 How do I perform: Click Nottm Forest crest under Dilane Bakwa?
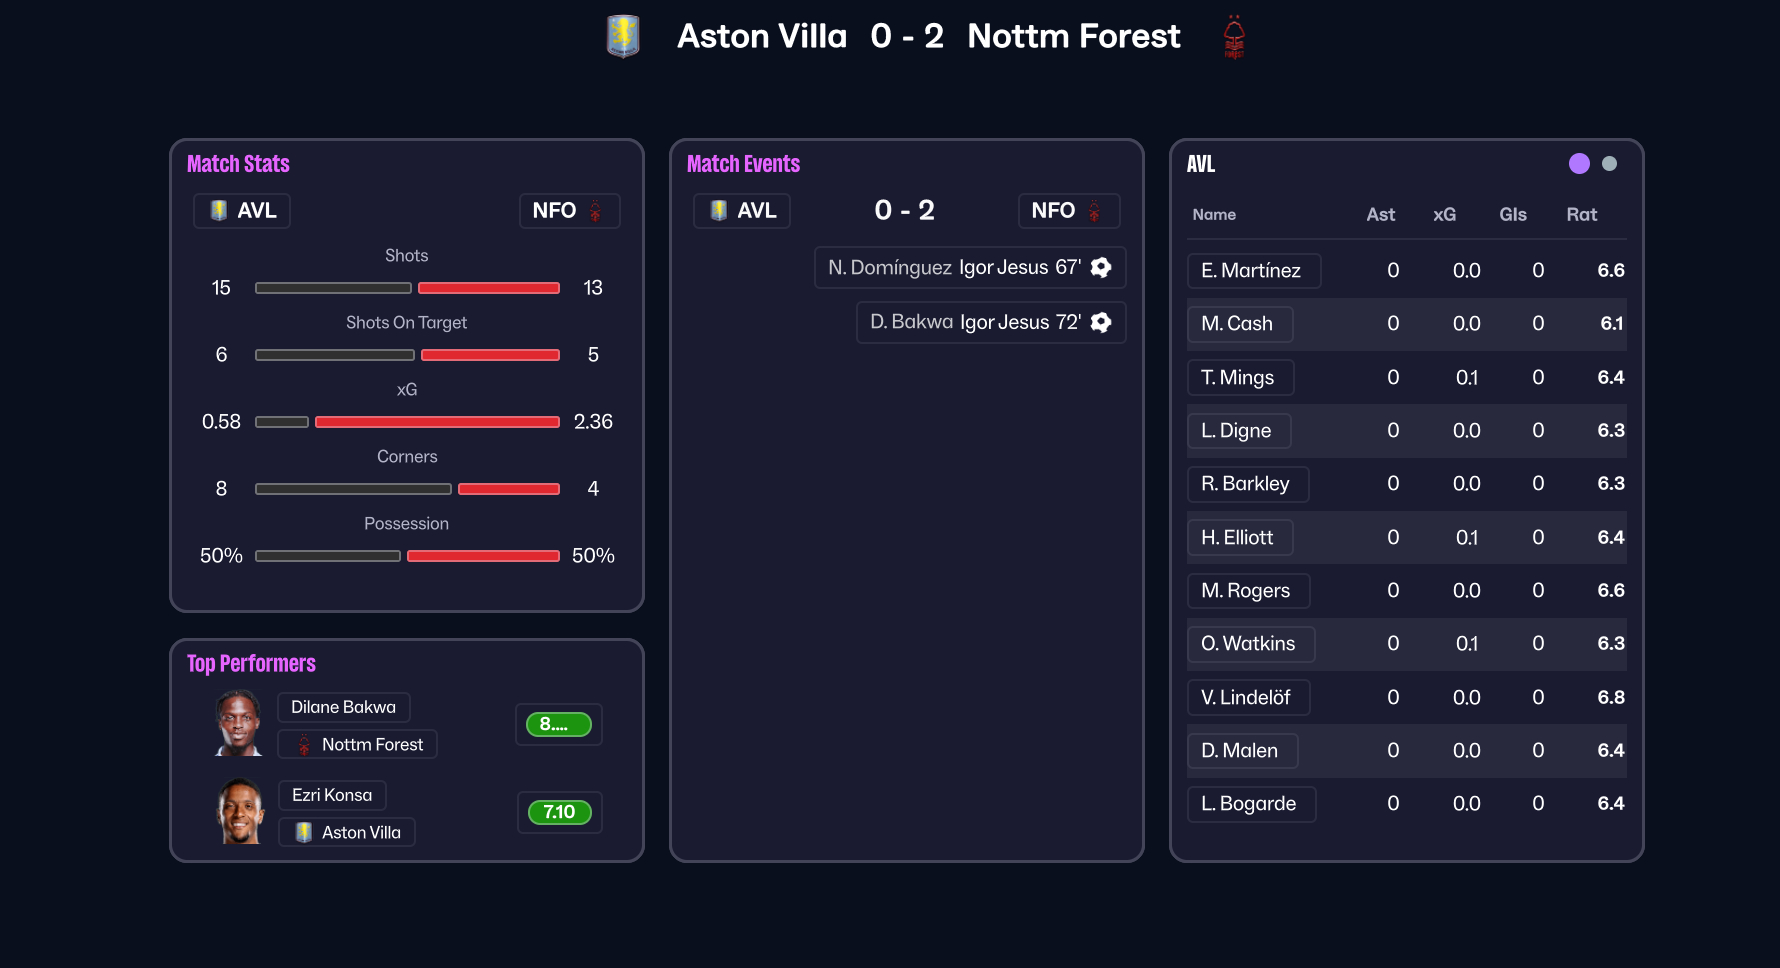[304, 745]
